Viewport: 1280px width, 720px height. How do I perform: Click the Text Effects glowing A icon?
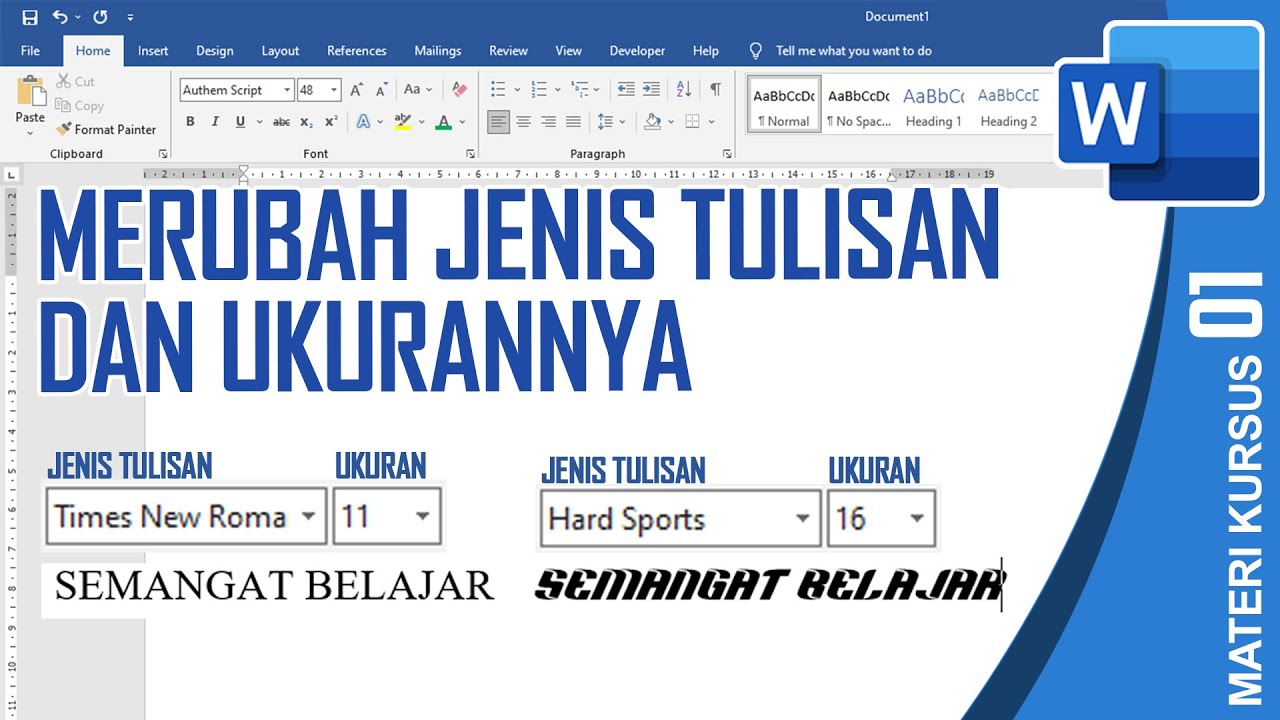(x=363, y=122)
